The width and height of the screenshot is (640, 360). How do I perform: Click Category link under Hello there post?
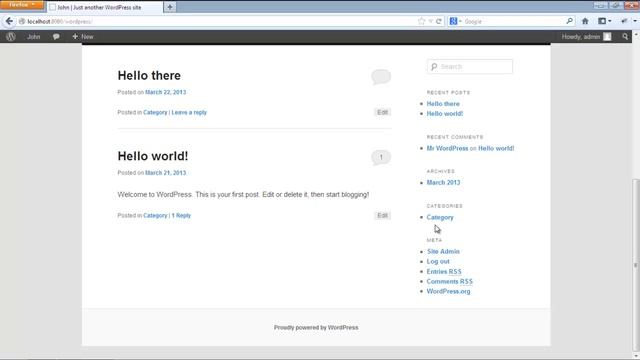click(155, 112)
